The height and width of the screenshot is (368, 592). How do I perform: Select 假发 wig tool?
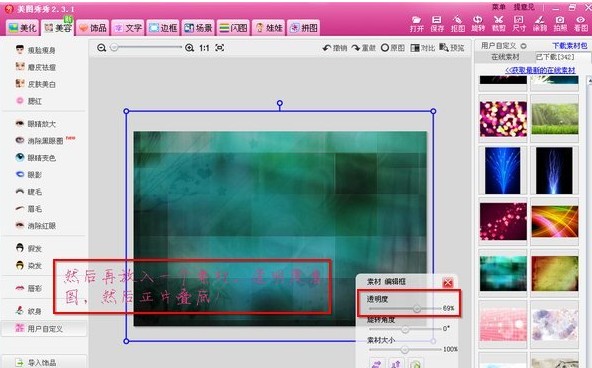point(29,248)
